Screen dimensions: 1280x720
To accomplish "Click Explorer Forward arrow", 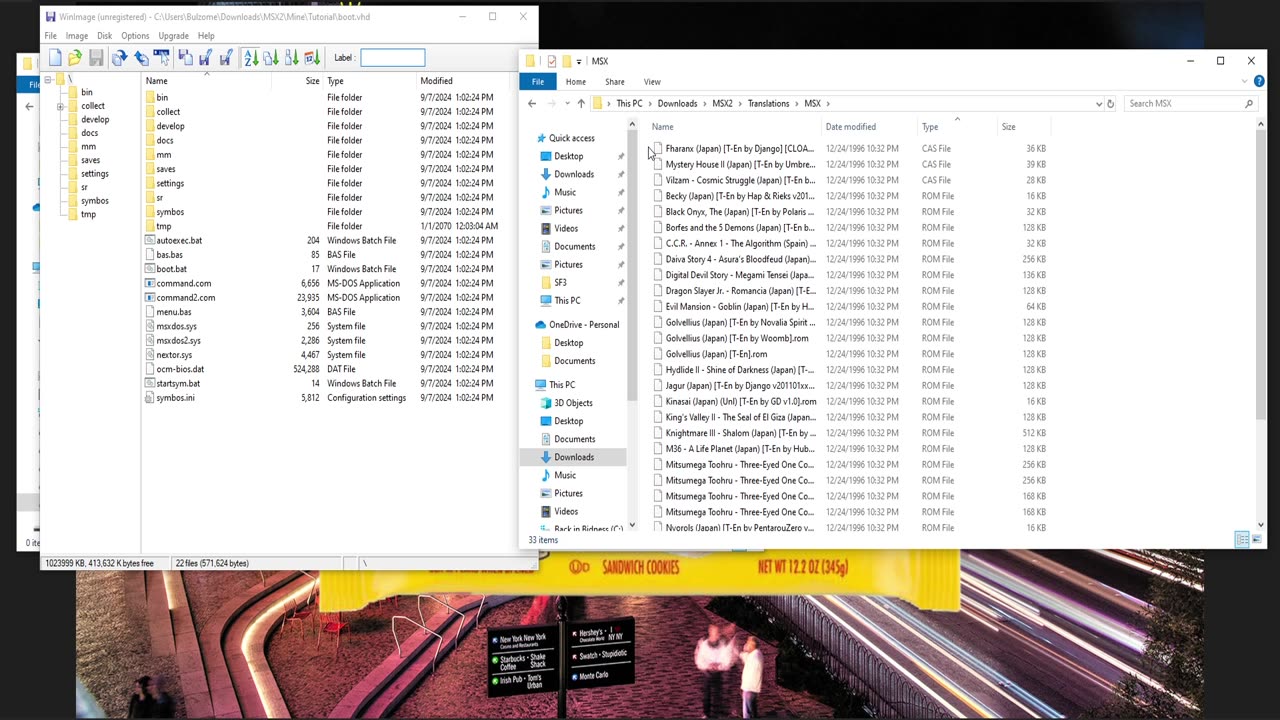I will [x=551, y=104].
